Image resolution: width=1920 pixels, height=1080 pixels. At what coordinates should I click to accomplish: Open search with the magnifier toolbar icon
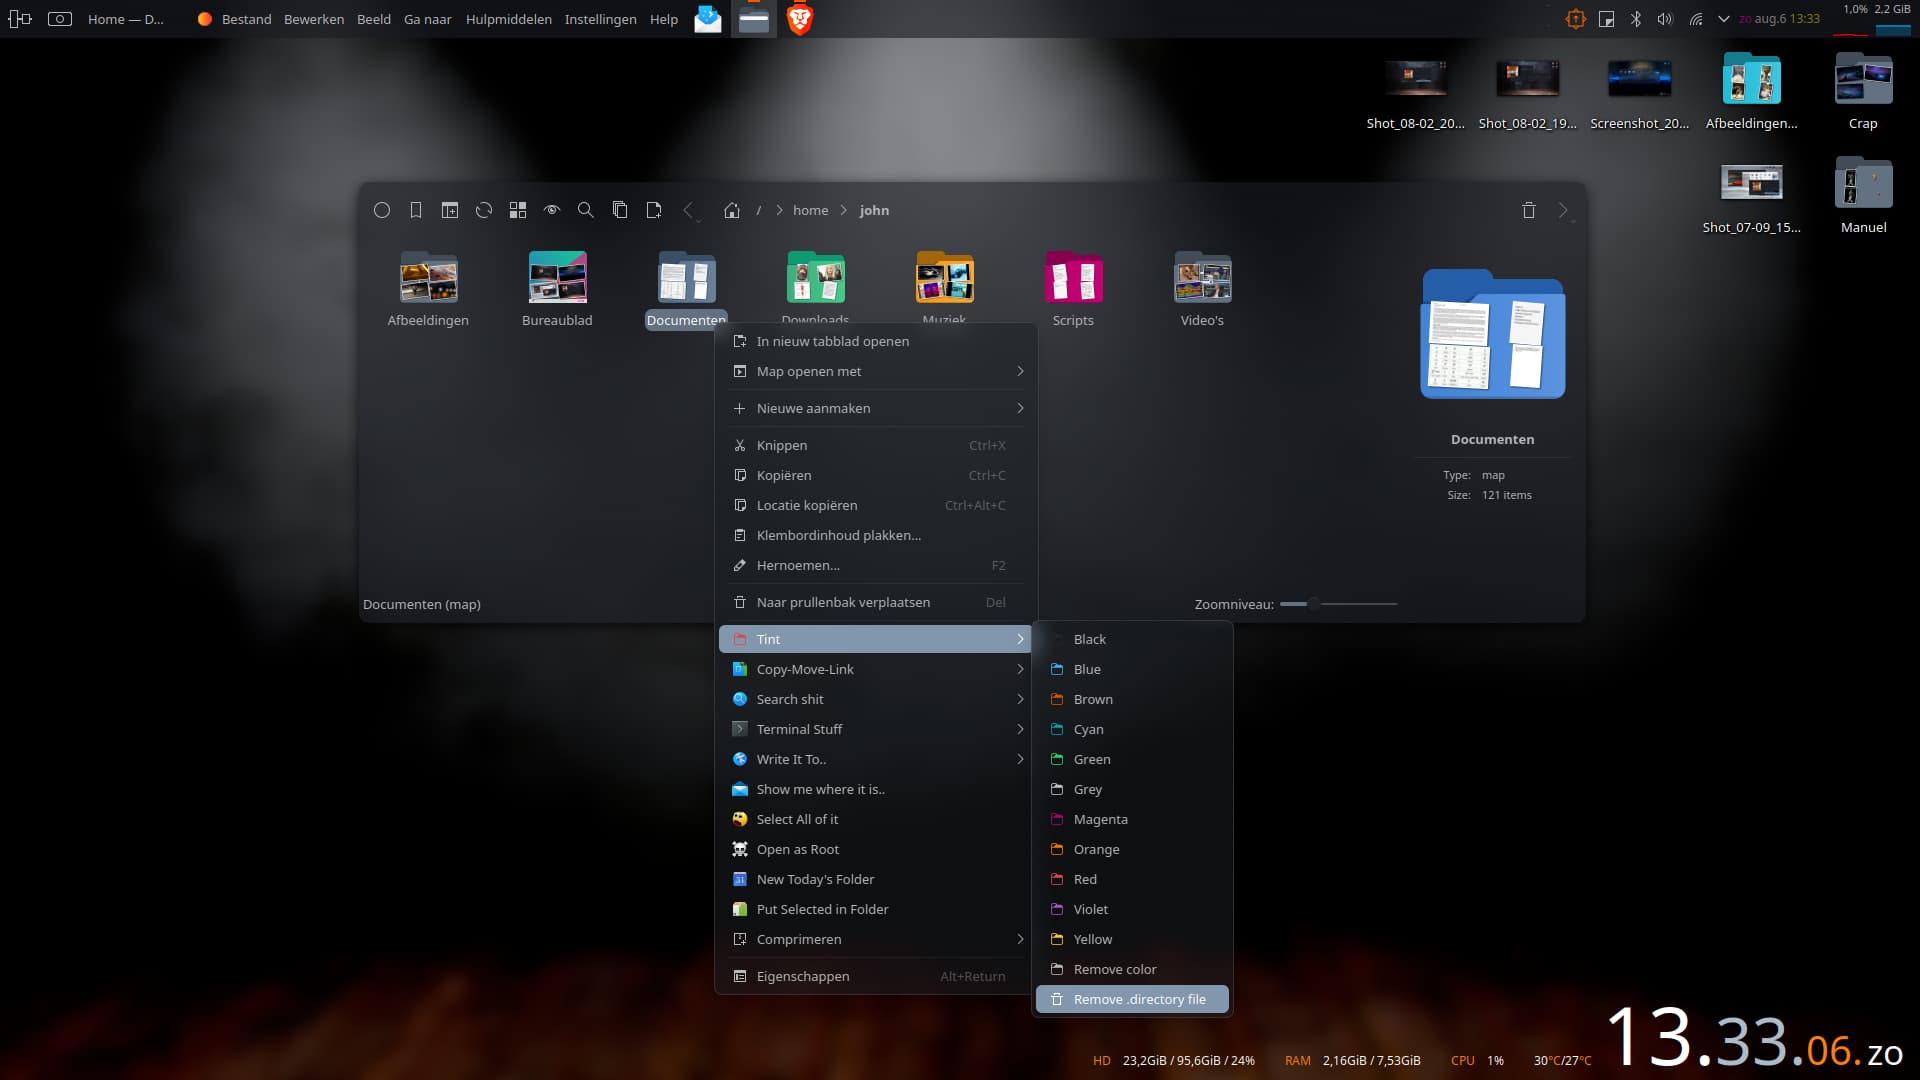point(586,210)
